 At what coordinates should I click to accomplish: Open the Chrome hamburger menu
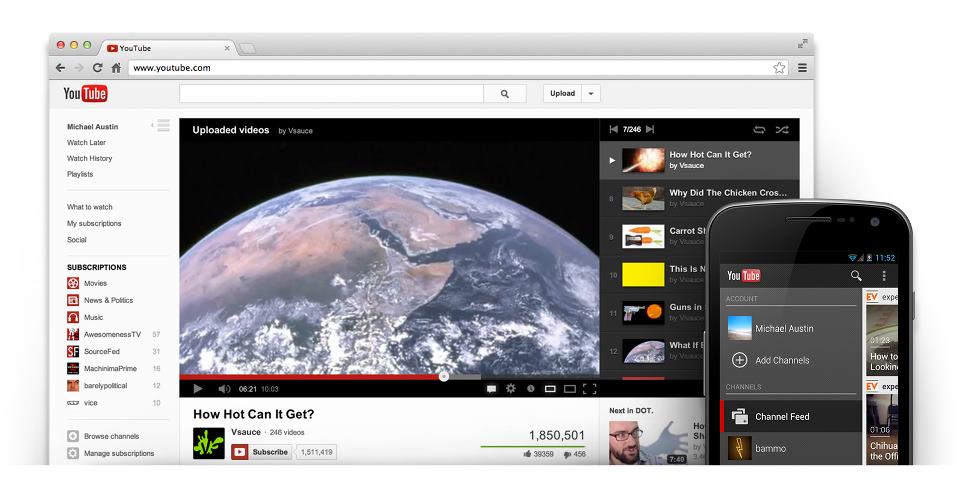pos(802,67)
